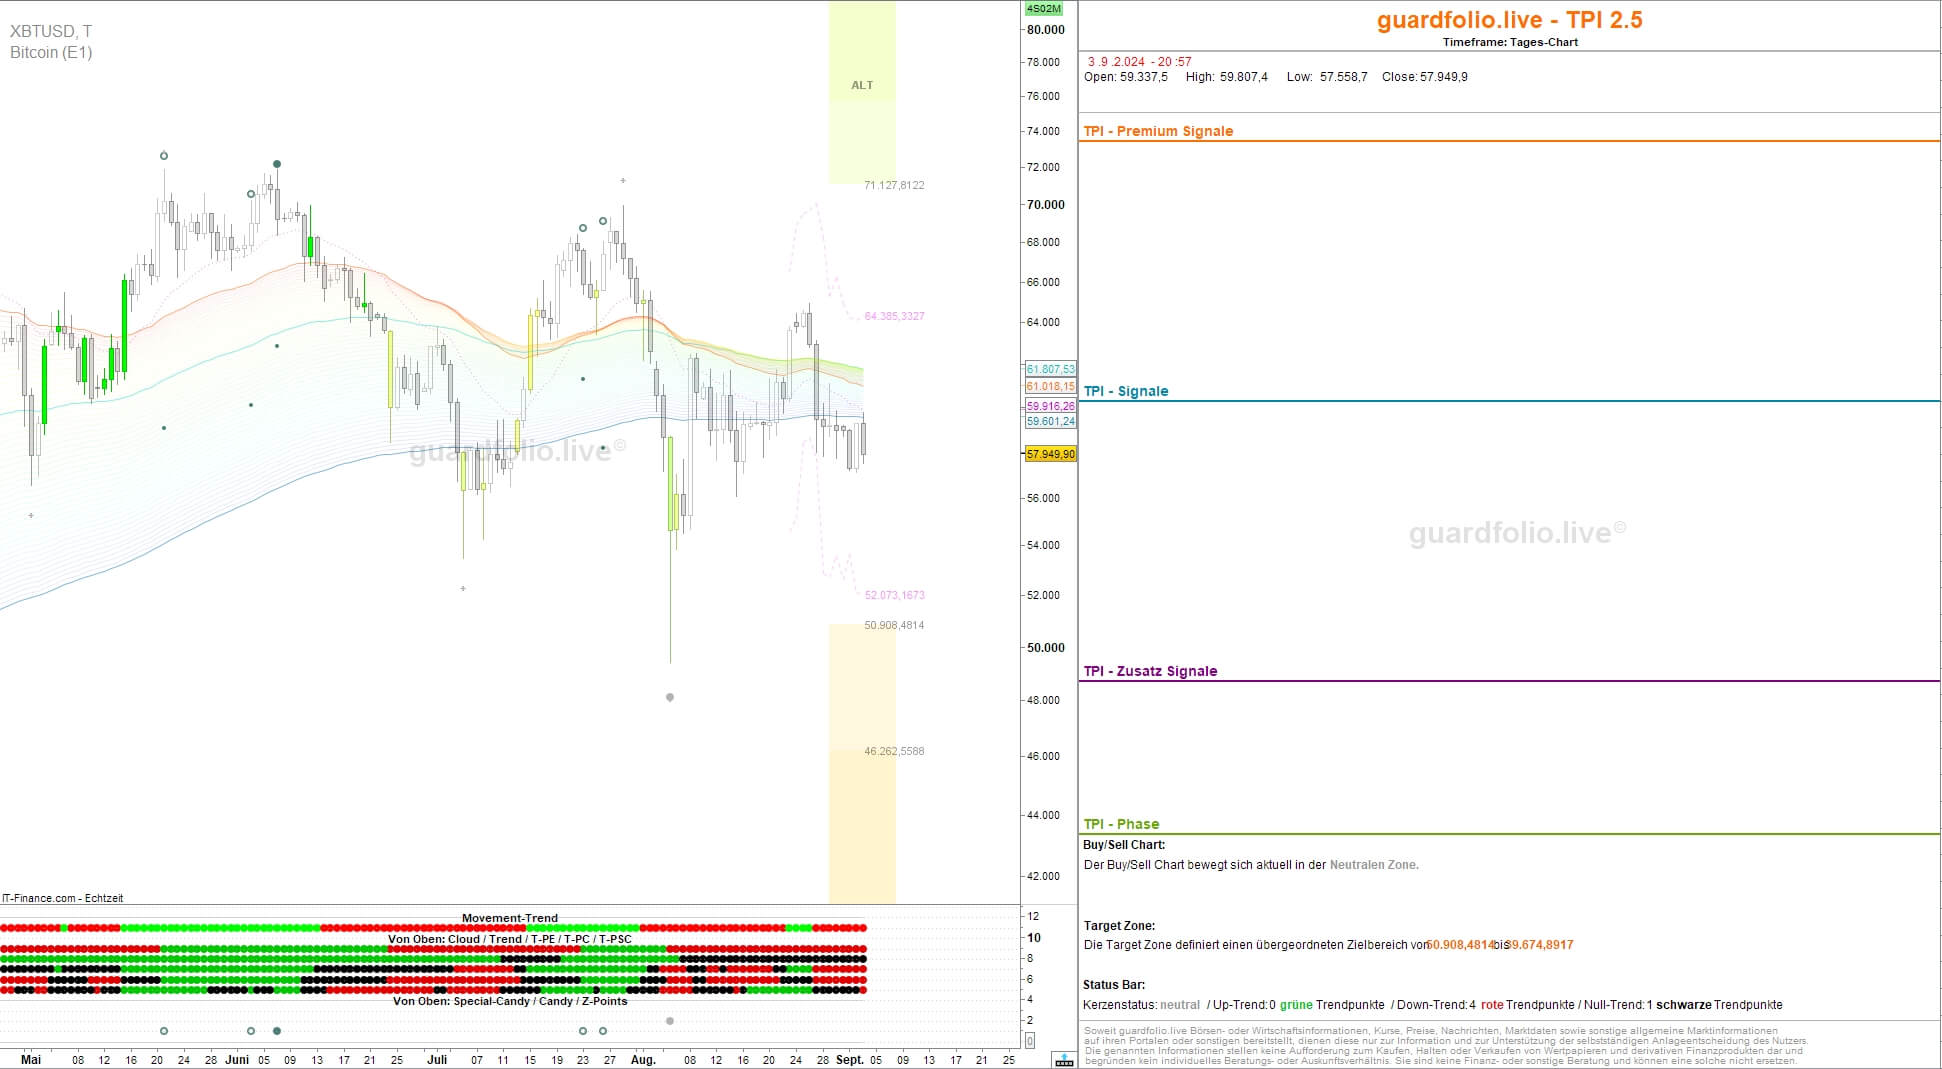This screenshot has height=1069, width=1942.
Task: Click the yellow 57.949,90 current price tag
Action: [x=1051, y=454]
